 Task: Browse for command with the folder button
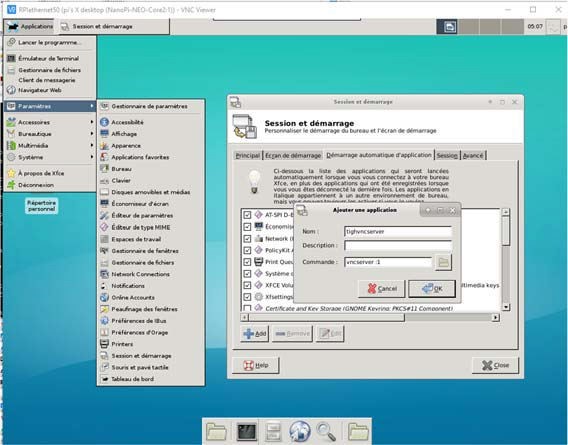(x=443, y=262)
